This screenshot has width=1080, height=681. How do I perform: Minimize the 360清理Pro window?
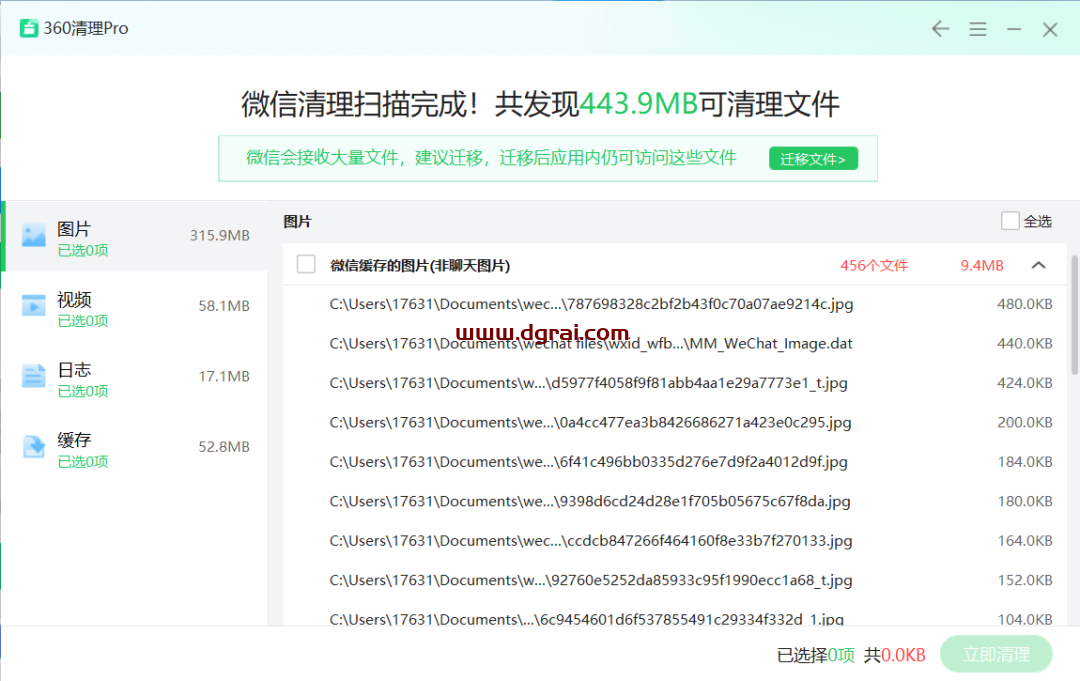click(1014, 29)
